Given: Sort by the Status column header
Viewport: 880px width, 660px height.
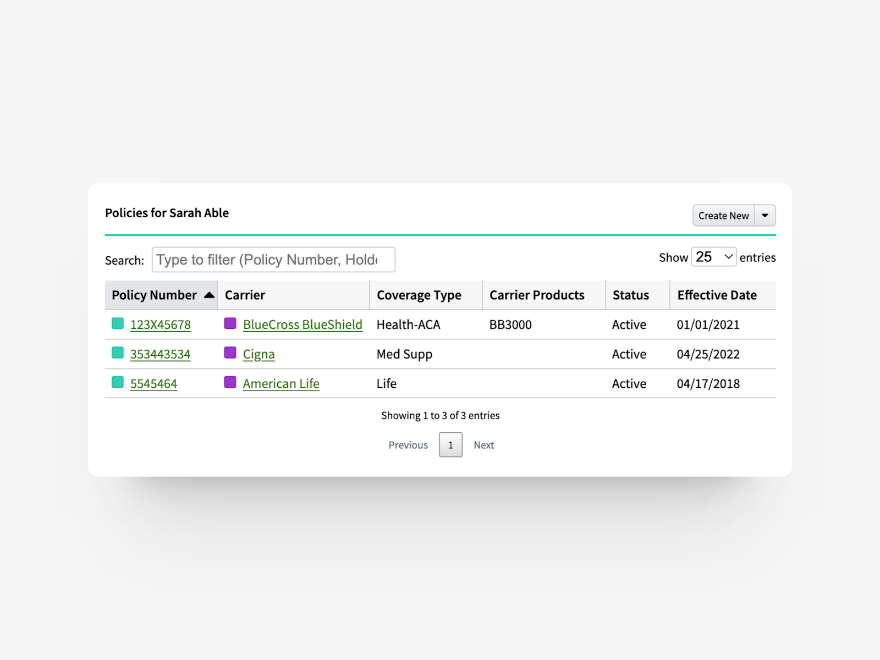Looking at the screenshot, I should pyautogui.click(x=630, y=295).
